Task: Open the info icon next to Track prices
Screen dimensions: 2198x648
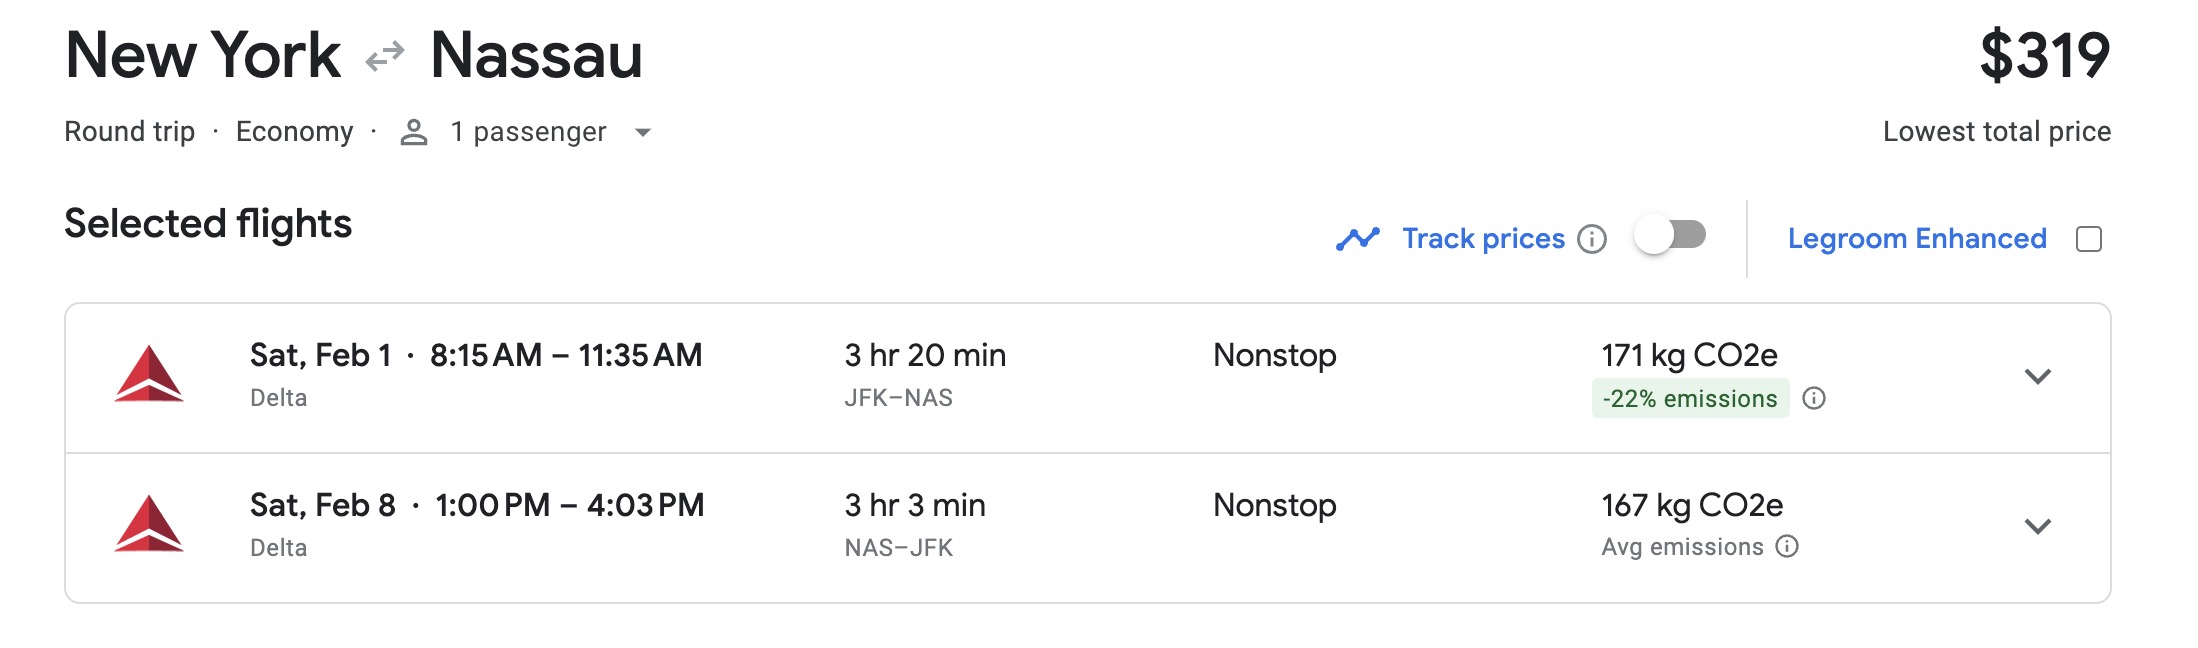Action: tap(1594, 238)
